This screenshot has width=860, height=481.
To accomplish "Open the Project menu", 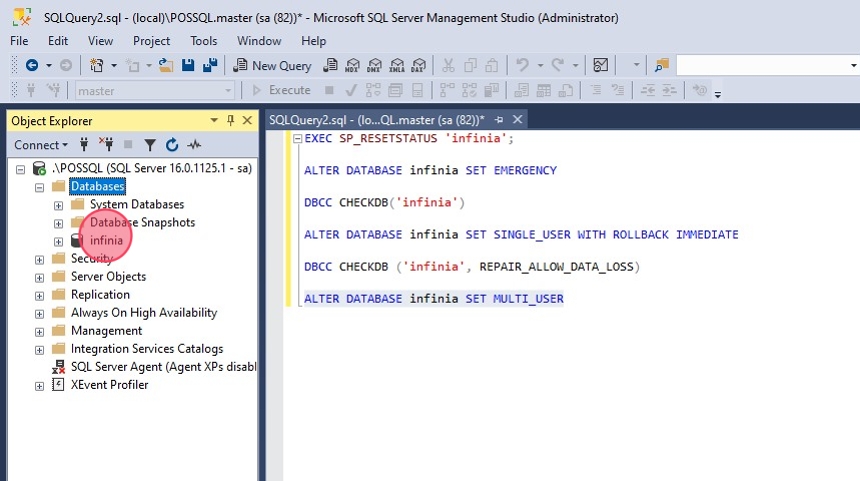I will (152, 41).
